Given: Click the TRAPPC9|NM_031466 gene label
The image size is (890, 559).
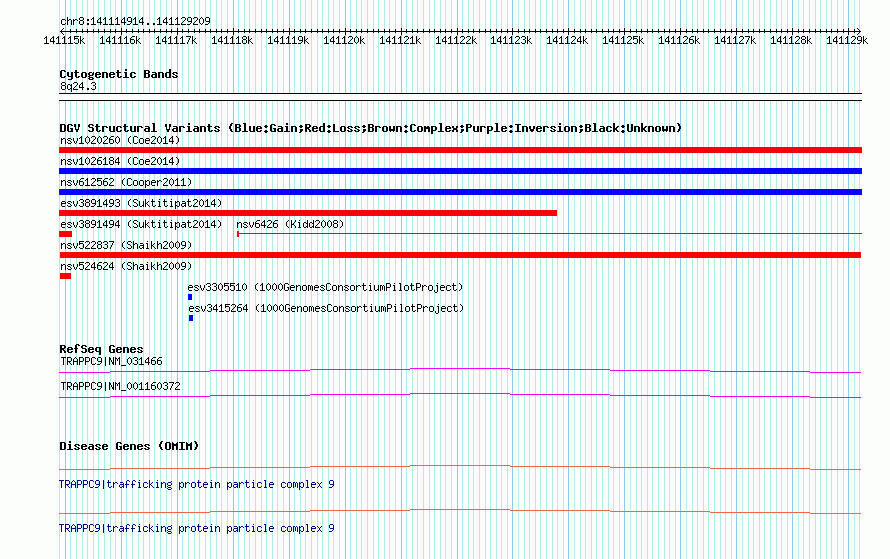Looking at the screenshot, I should [111, 362].
